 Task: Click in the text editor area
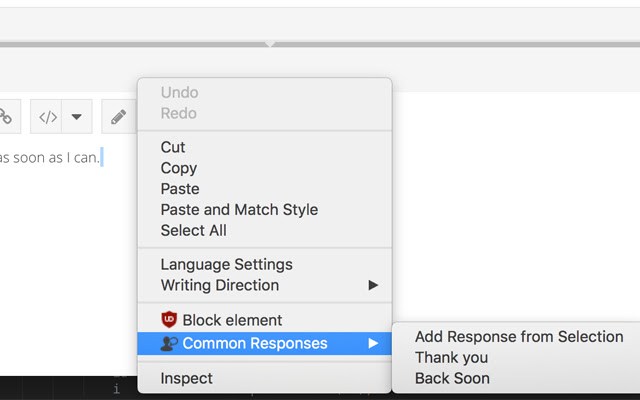(x=60, y=250)
